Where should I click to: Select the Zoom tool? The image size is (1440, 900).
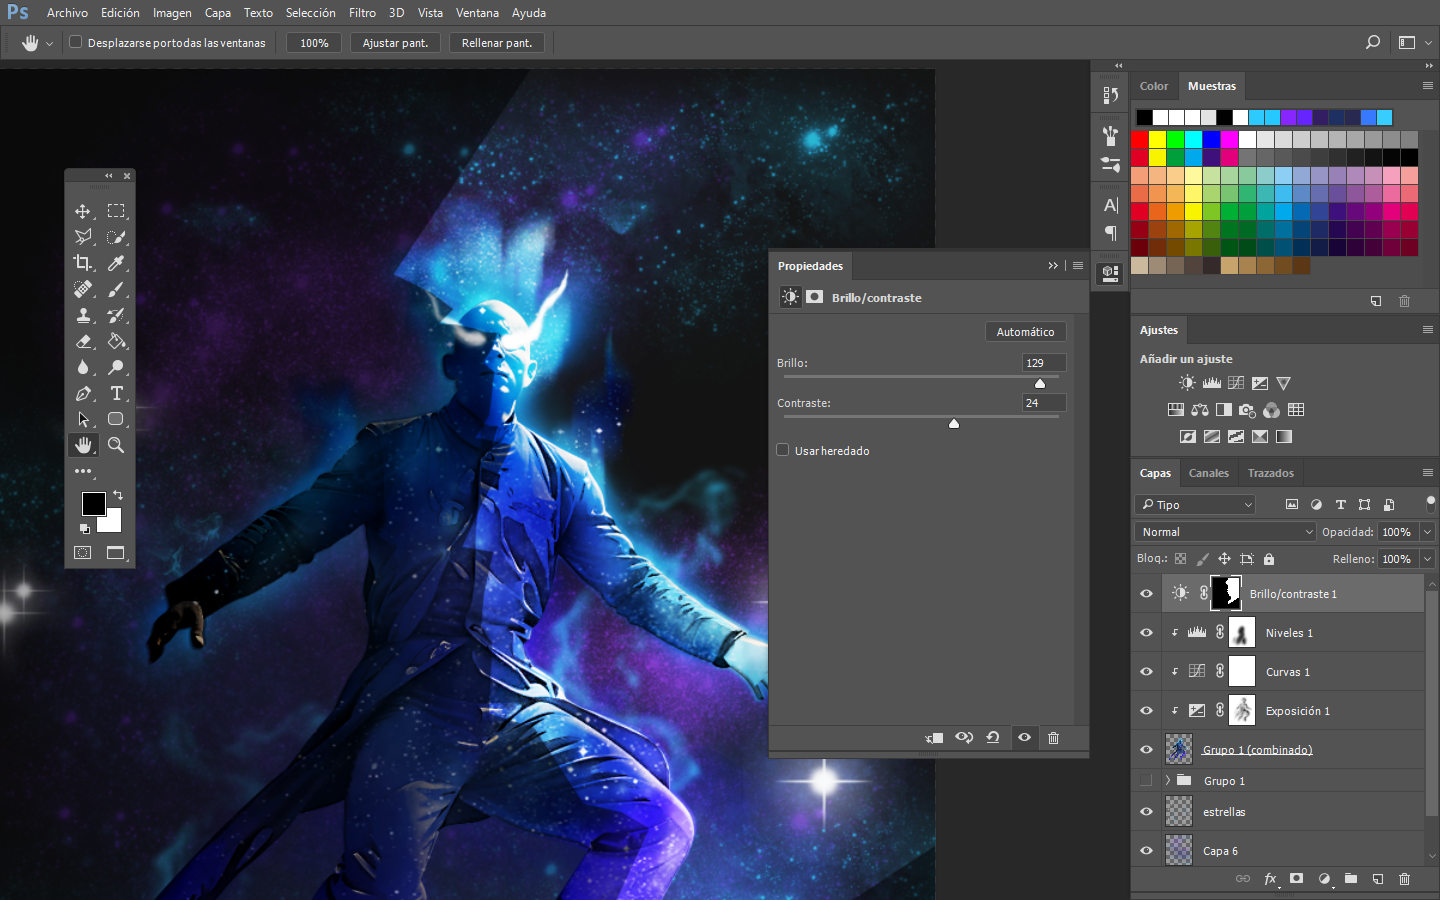click(x=116, y=445)
